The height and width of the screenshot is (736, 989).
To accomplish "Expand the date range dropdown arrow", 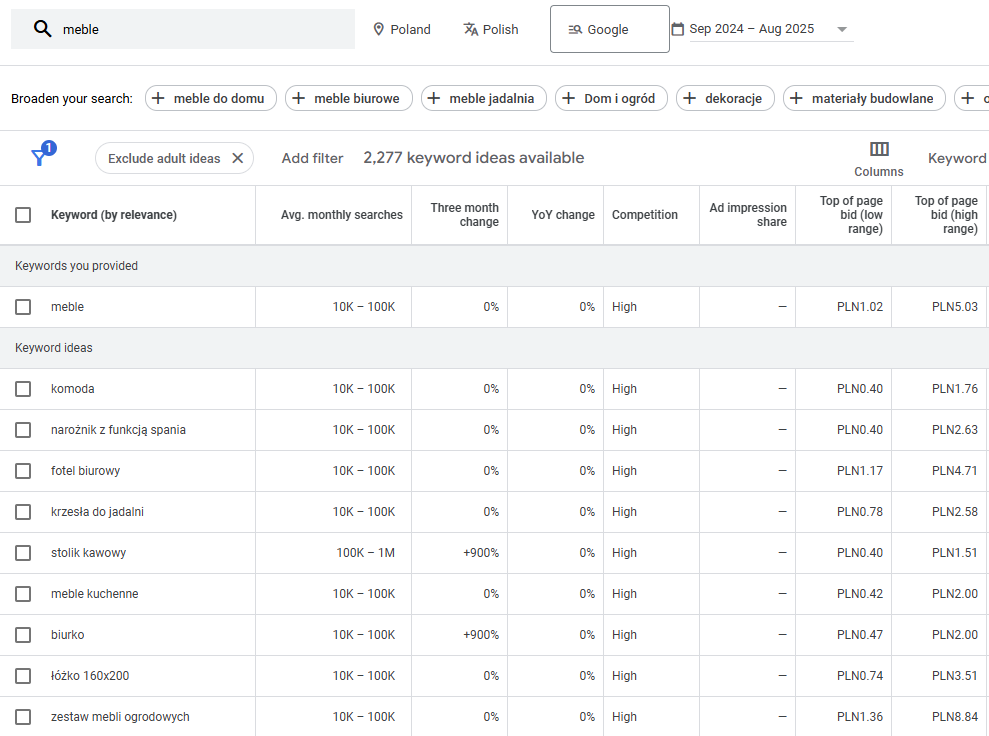I will coord(841,29).
